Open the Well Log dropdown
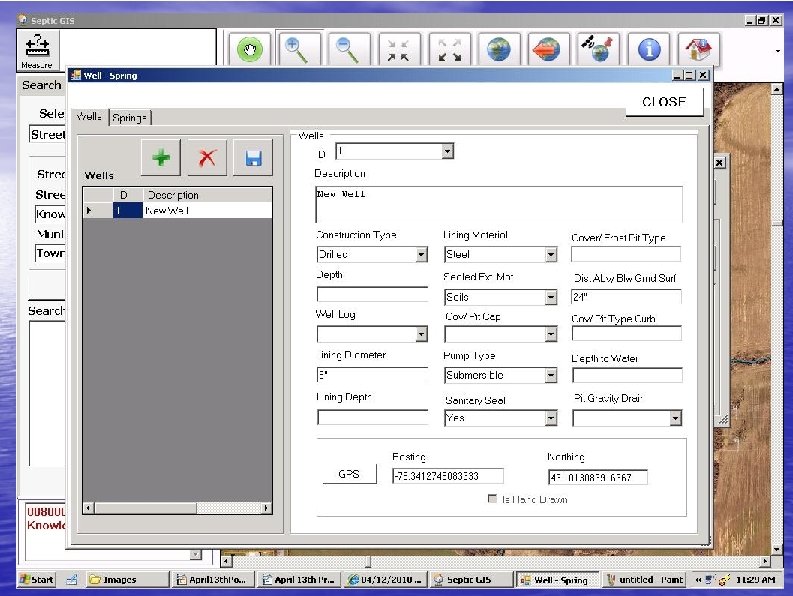The image size is (793, 596). coord(421,334)
